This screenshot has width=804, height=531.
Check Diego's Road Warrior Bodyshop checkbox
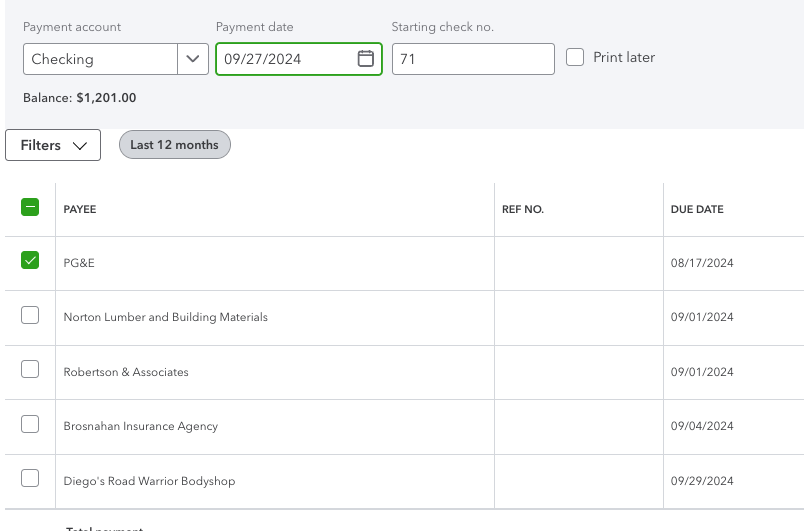[30, 478]
